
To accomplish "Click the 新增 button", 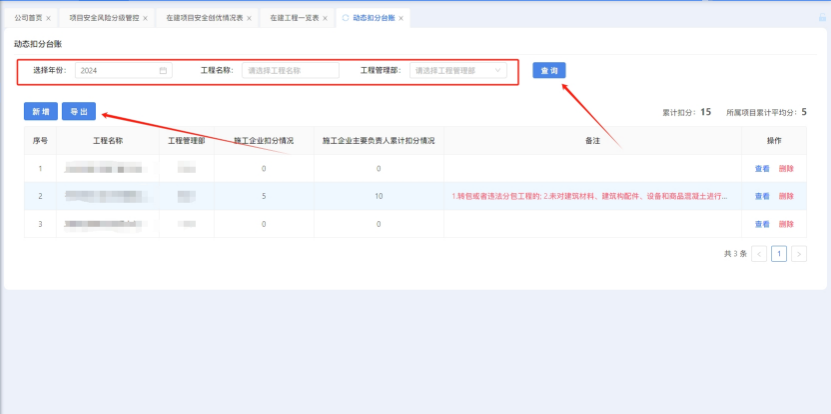I will (40, 112).
